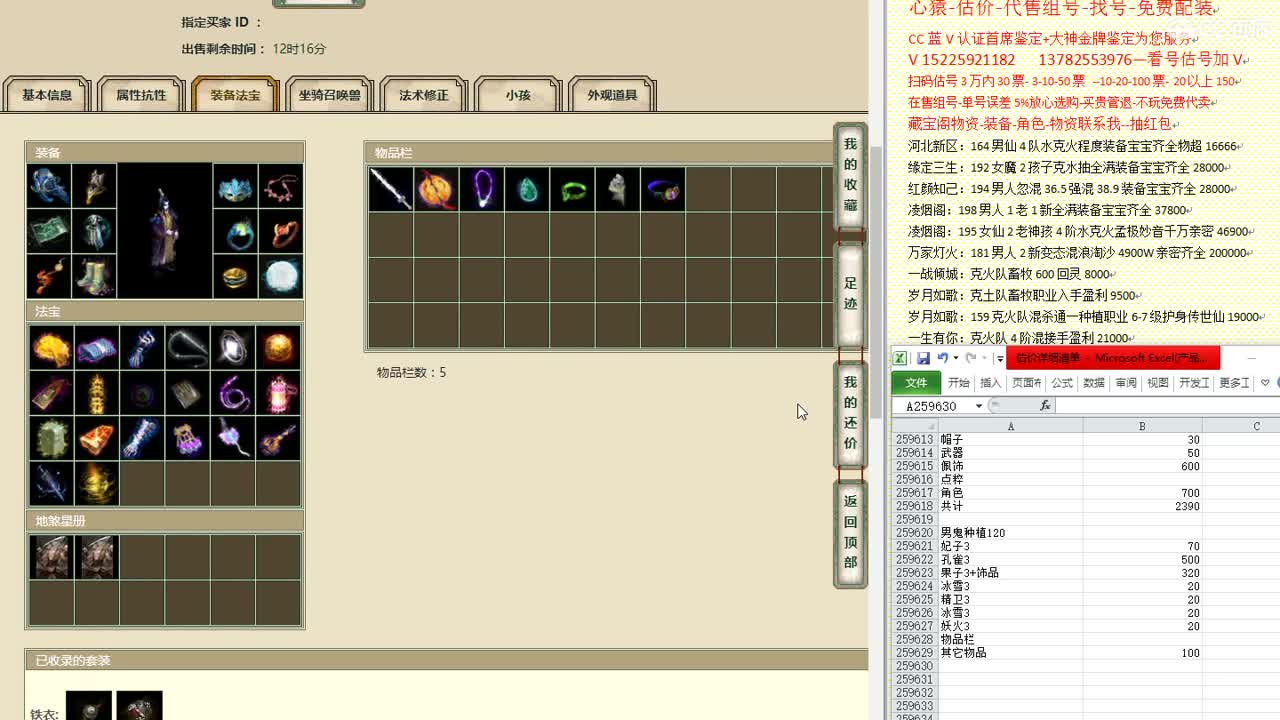Select the pink lantern 法宝 icon

(x=278, y=393)
